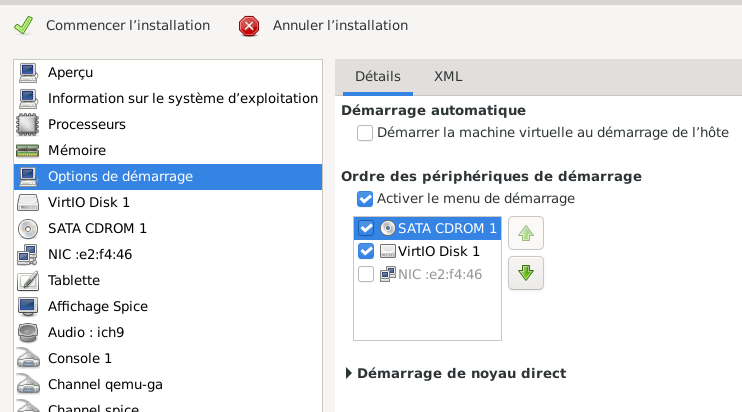Screen dimensions: 742x412
Task: Select the Processeurs chip icon in sidebar
Action: (28, 124)
